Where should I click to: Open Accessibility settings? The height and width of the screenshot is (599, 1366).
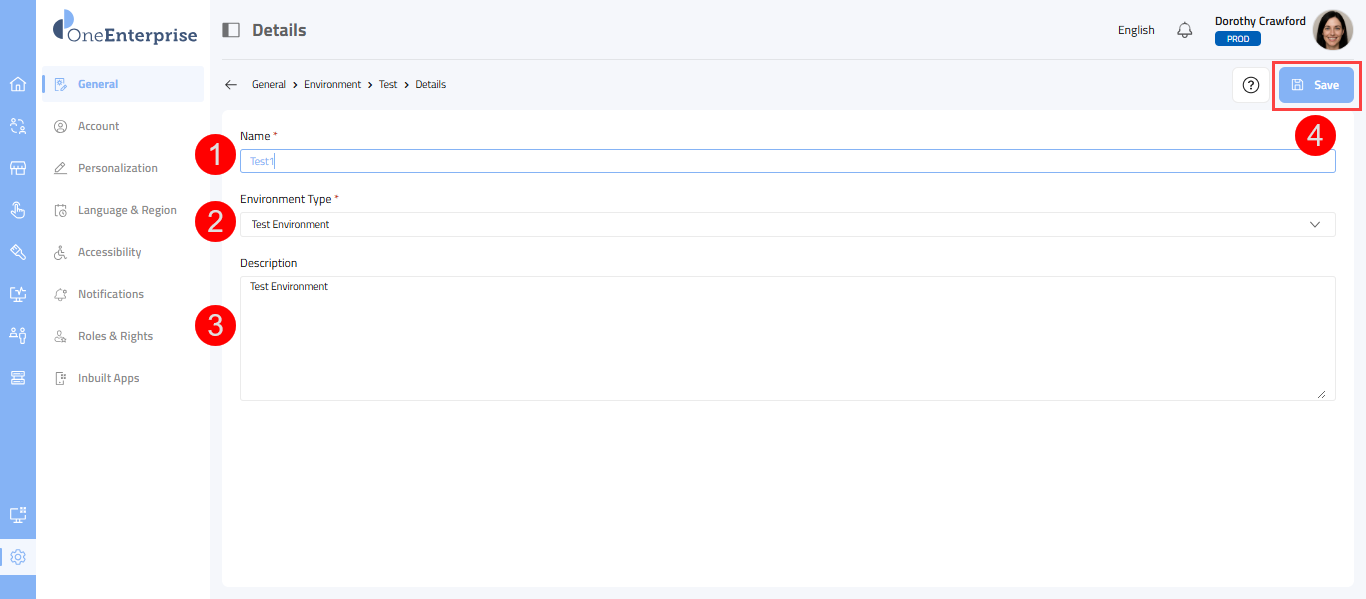(109, 252)
